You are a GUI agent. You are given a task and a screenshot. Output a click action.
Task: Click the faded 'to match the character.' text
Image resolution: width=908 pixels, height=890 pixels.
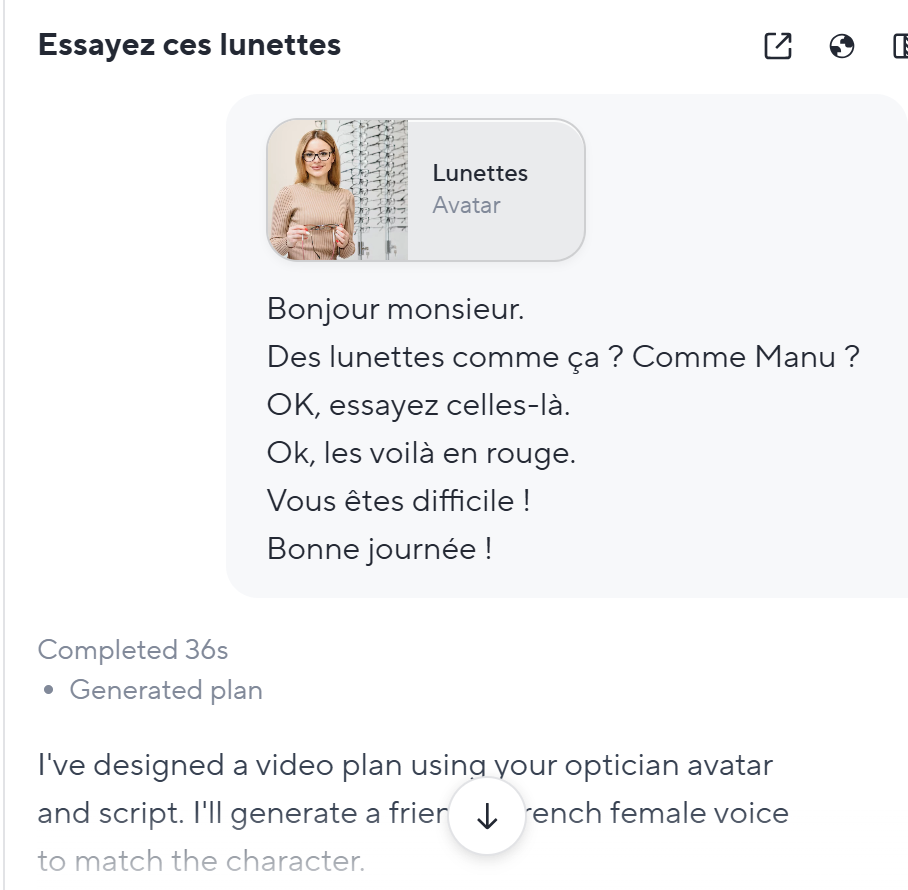201,860
